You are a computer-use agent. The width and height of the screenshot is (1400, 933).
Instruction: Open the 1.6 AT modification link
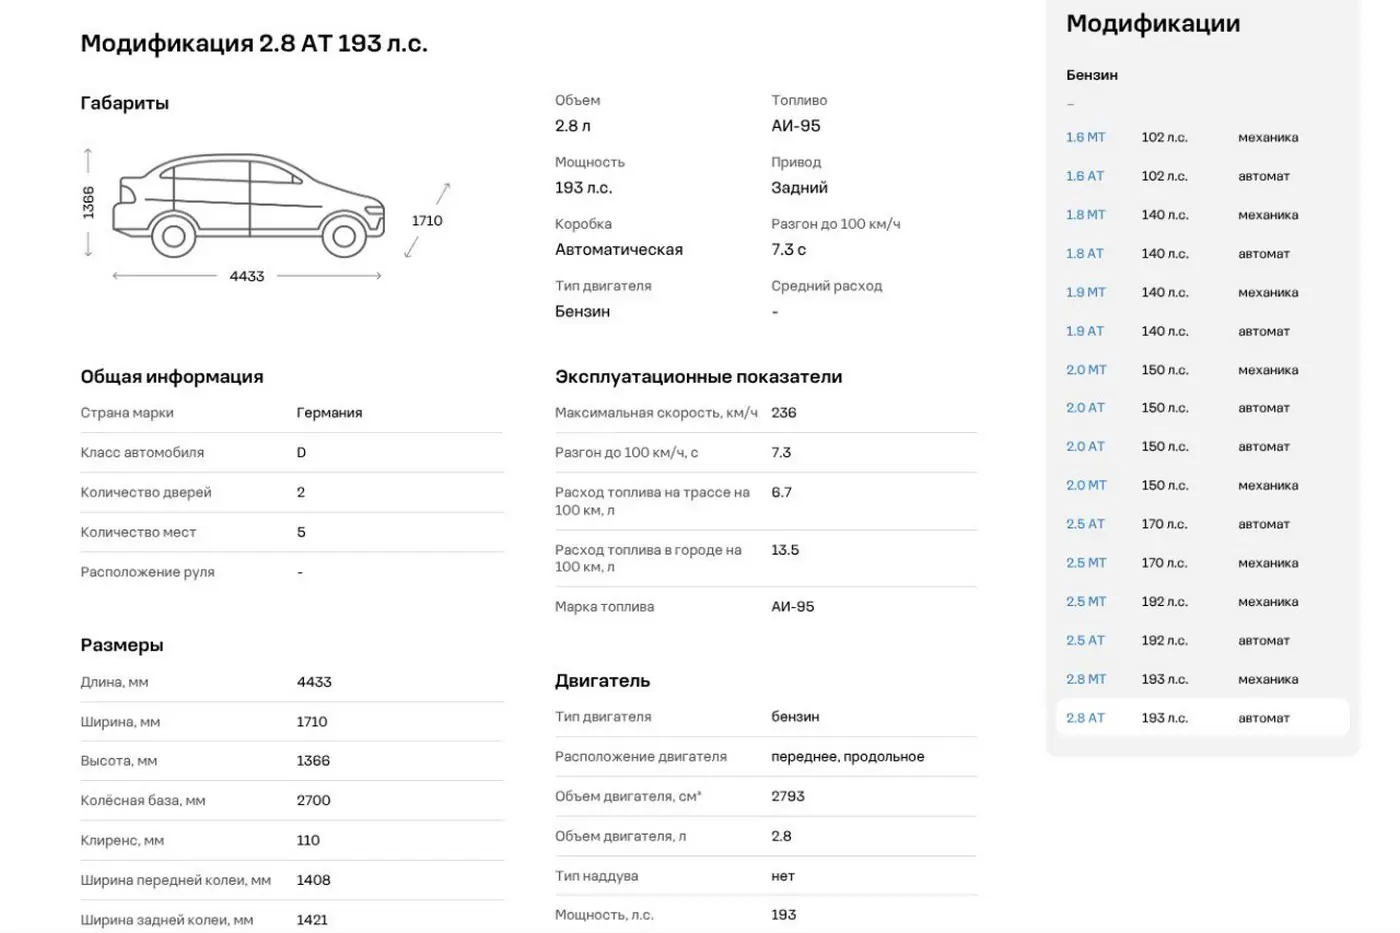tap(1085, 176)
